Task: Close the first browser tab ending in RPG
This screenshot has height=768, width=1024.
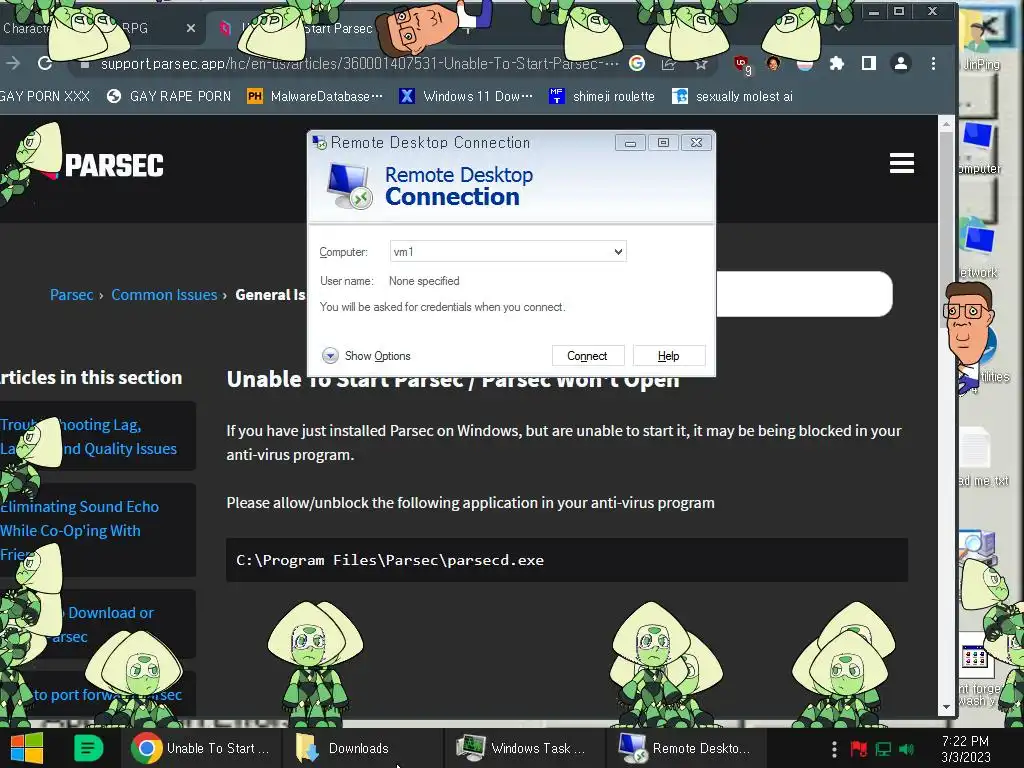Action: click(191, 28)
